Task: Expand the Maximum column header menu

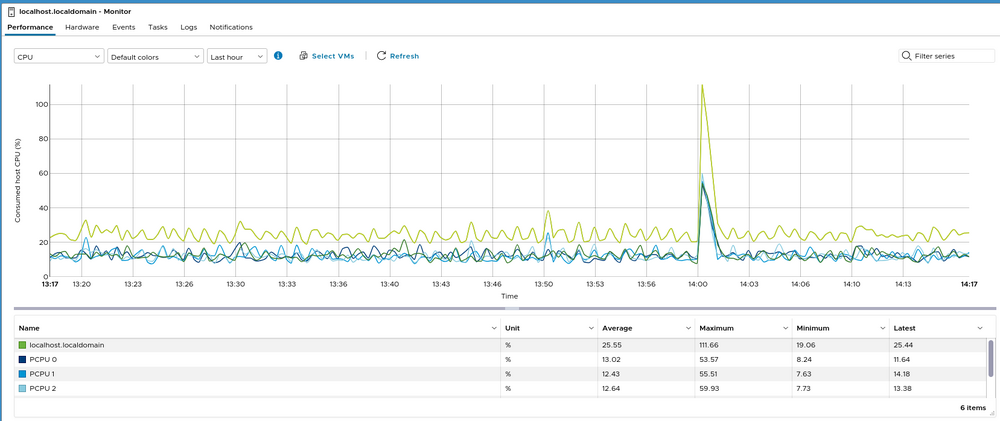Action: coord(785,328)
